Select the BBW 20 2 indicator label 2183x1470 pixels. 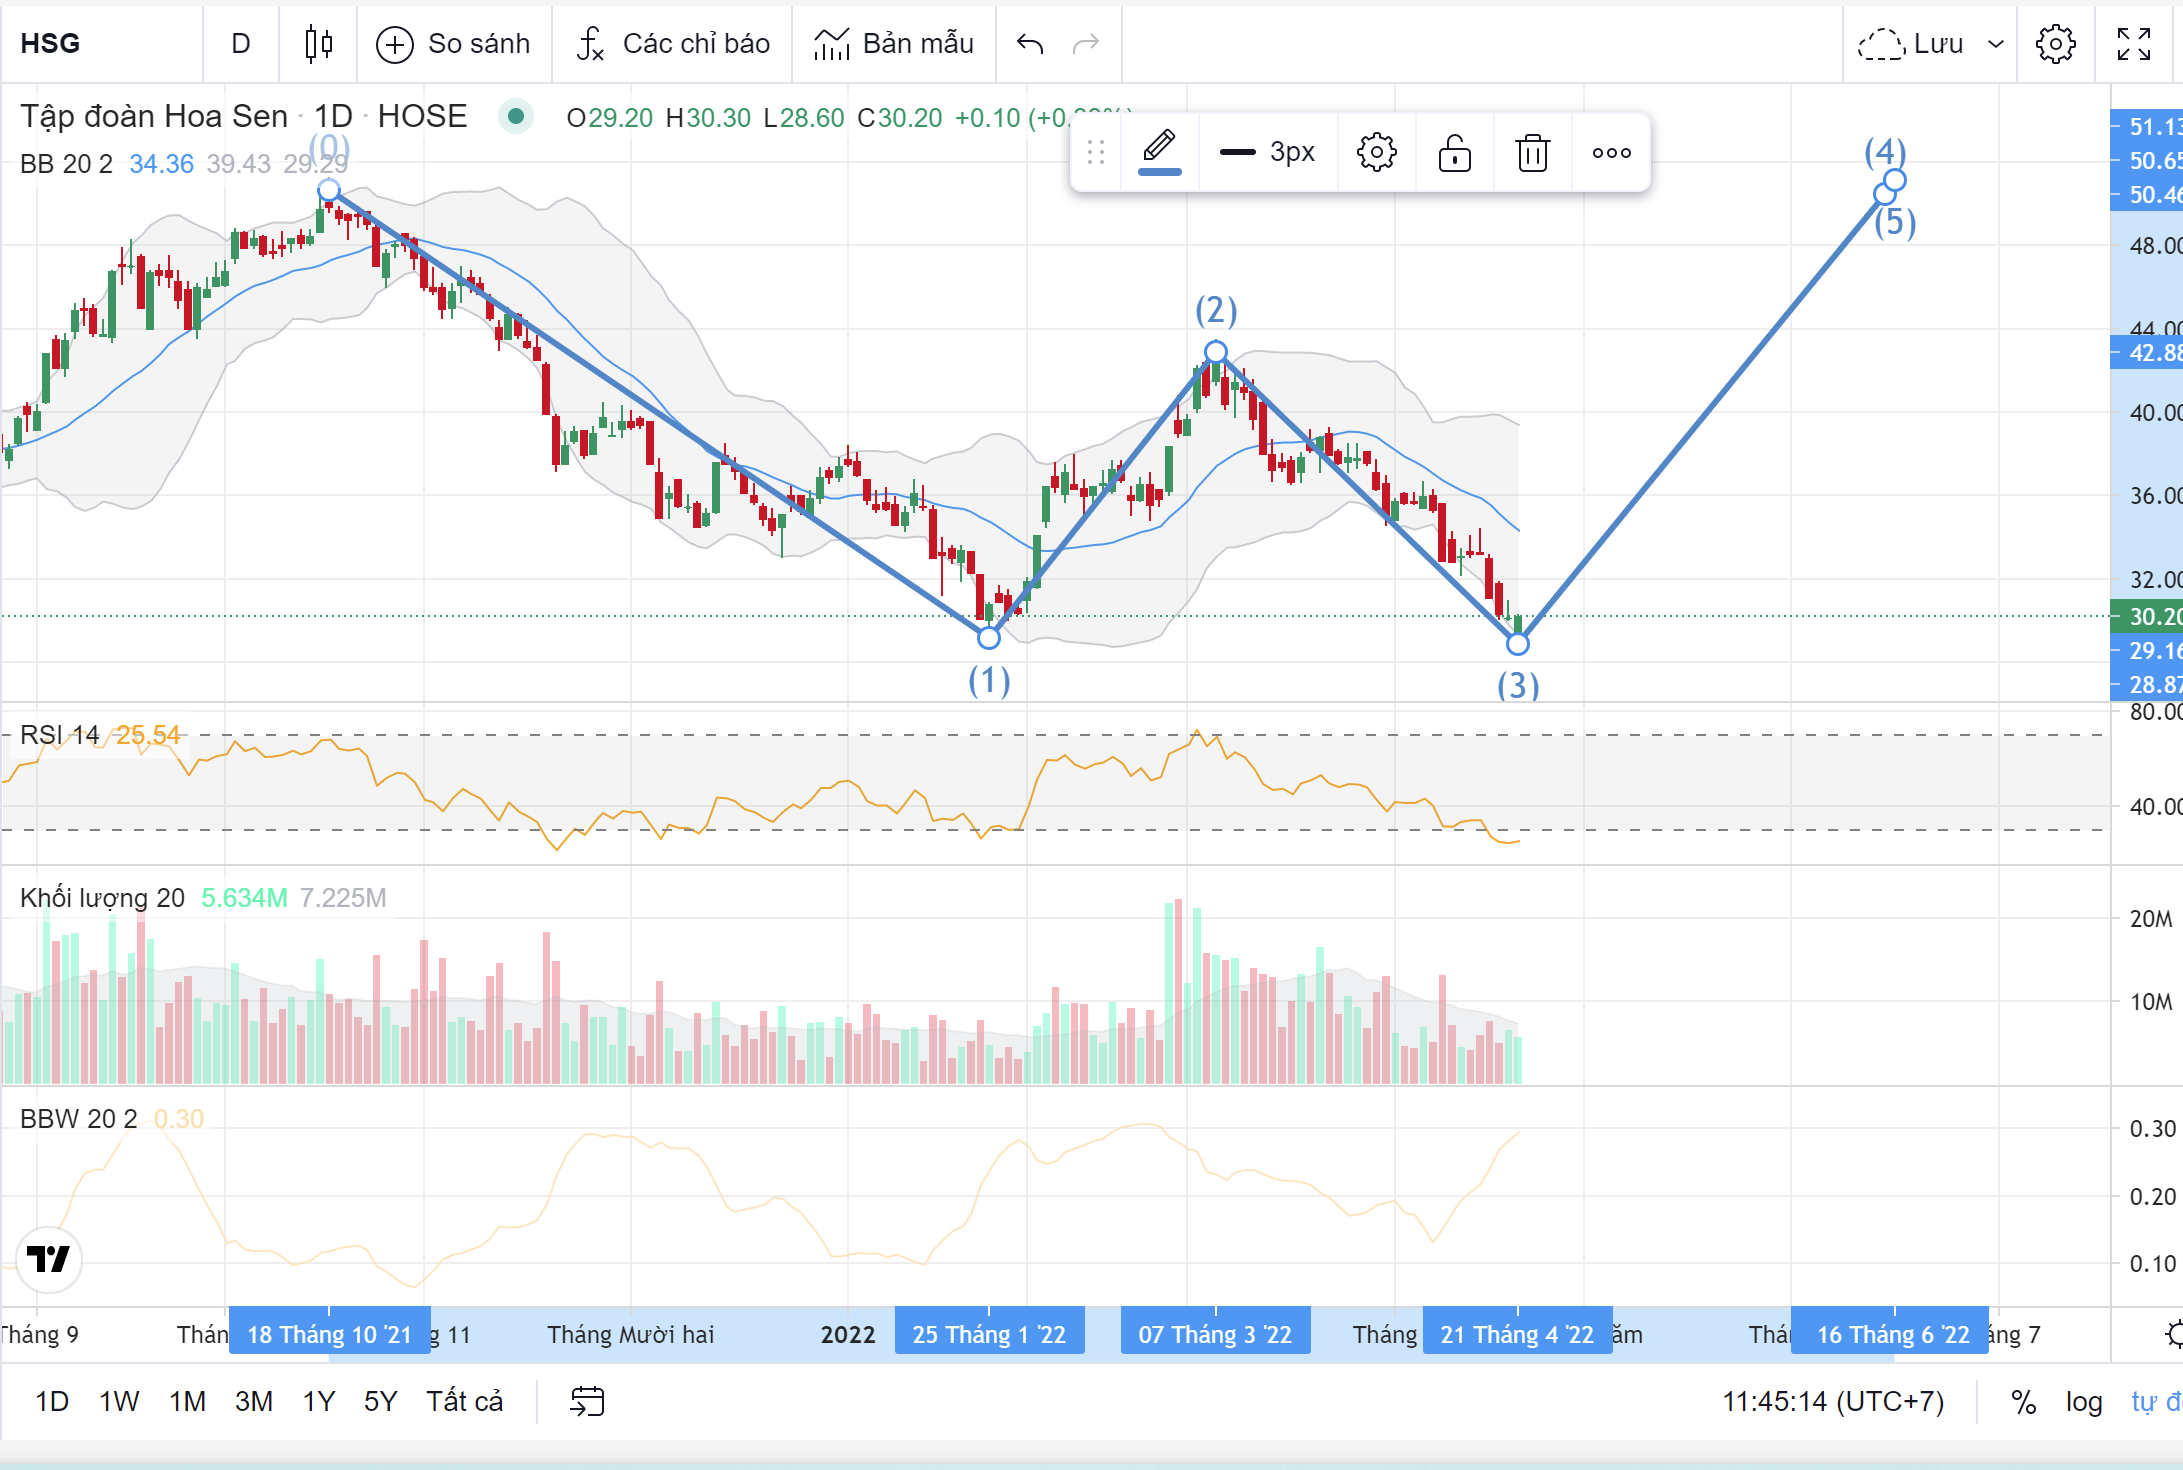79,1119
